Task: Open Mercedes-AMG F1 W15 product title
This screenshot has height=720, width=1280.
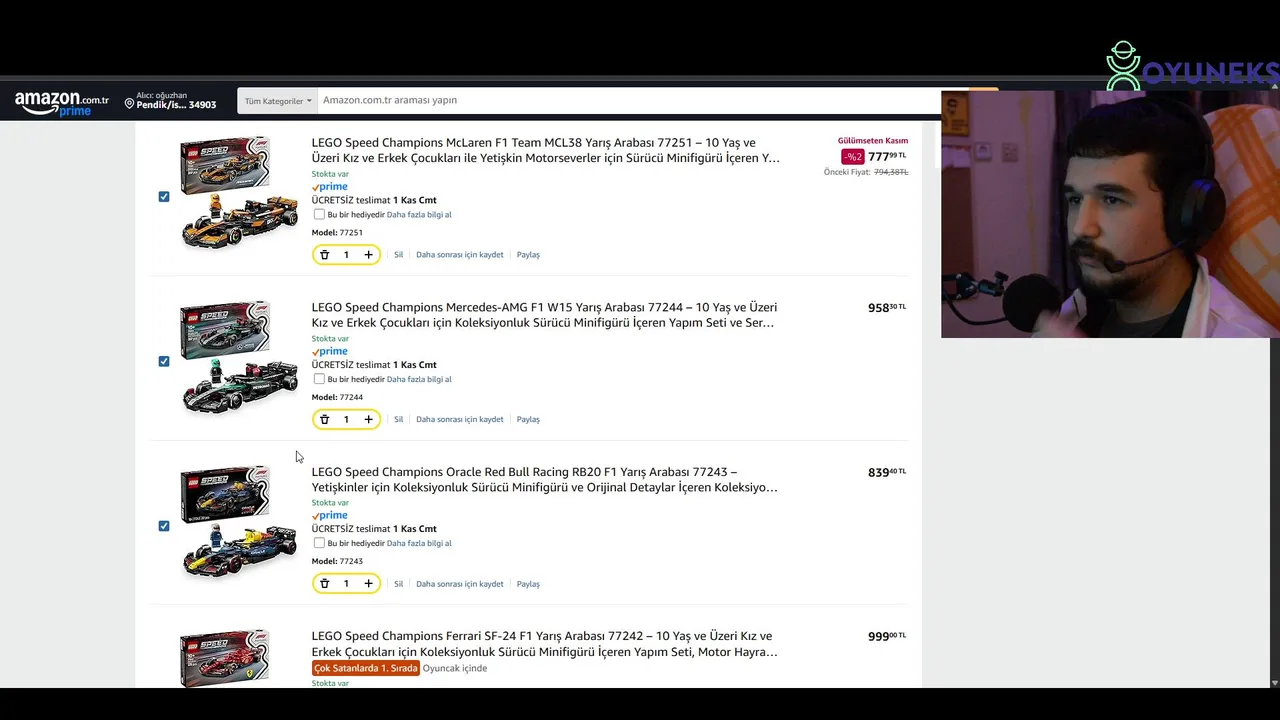Action: 544,315
